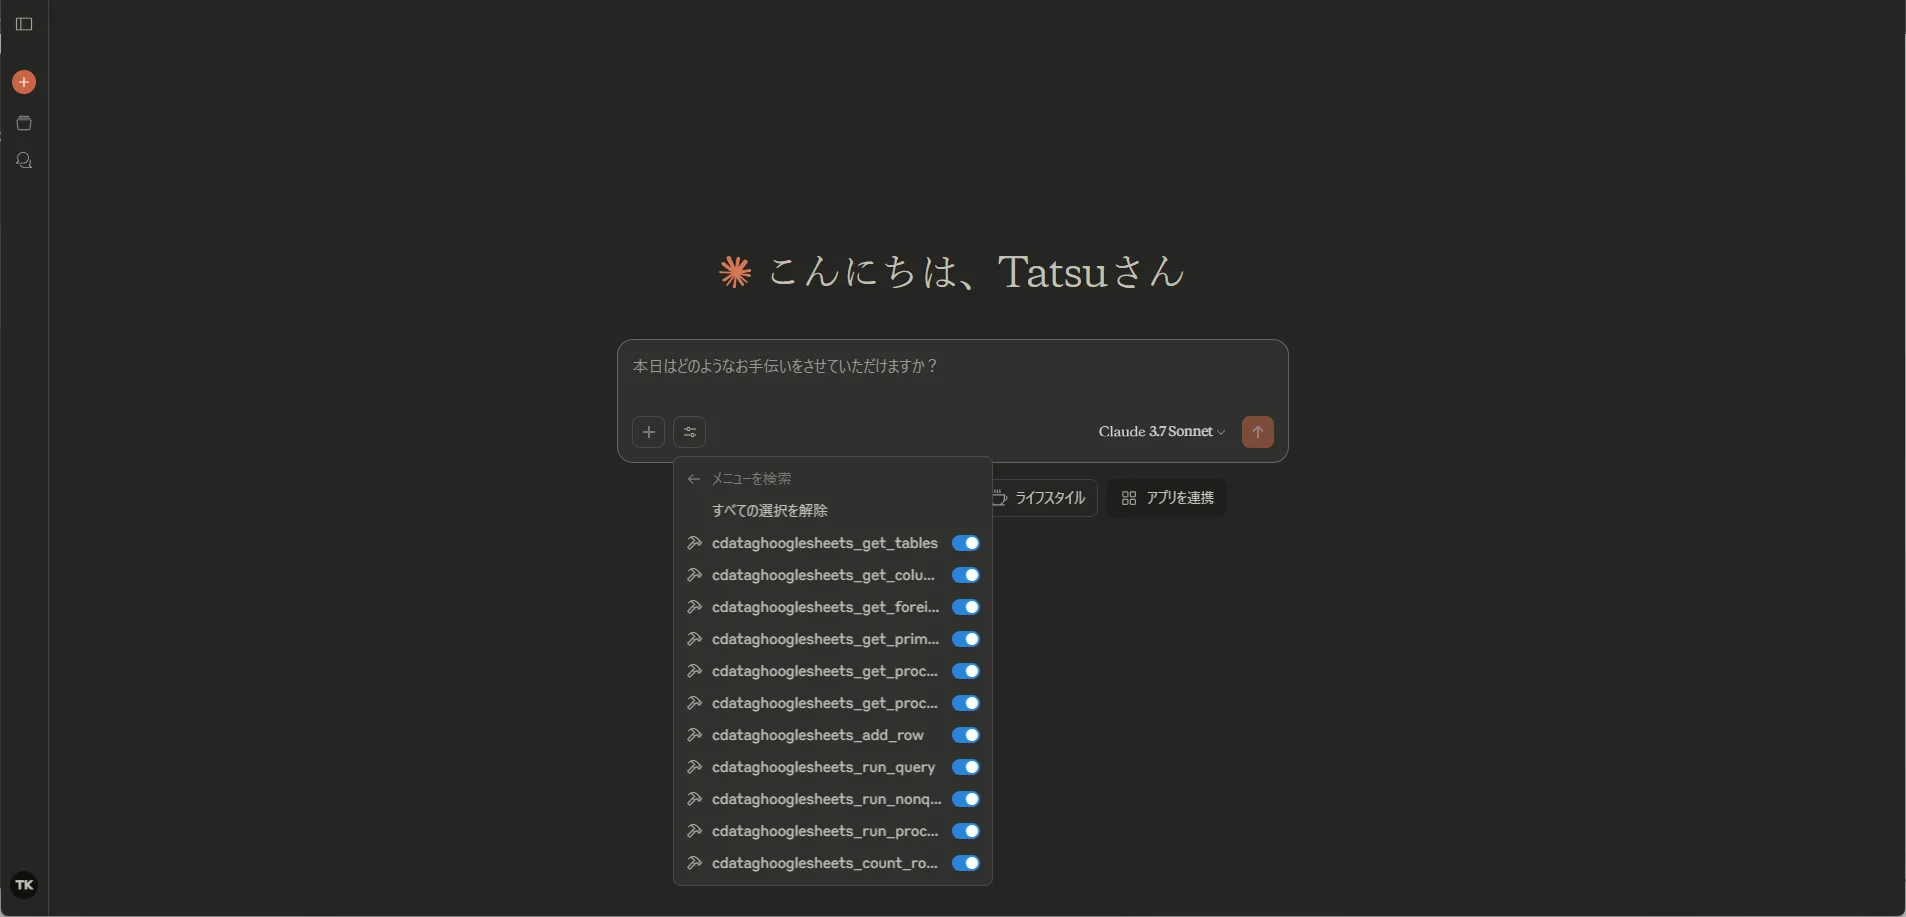
Task: Toggle off cdataghooglesheets_run_query tool
Action: [965, 767]
